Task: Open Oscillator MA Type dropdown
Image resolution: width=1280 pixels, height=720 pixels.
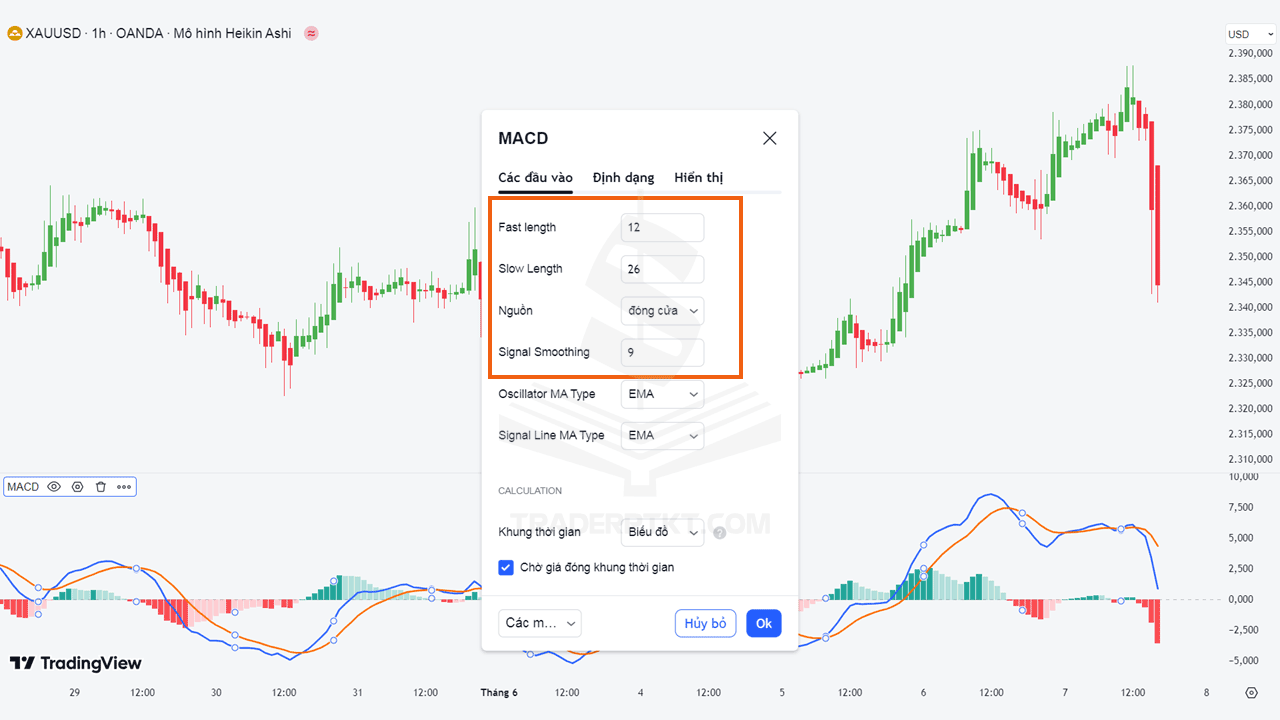Action: click(x=662, y=394)
